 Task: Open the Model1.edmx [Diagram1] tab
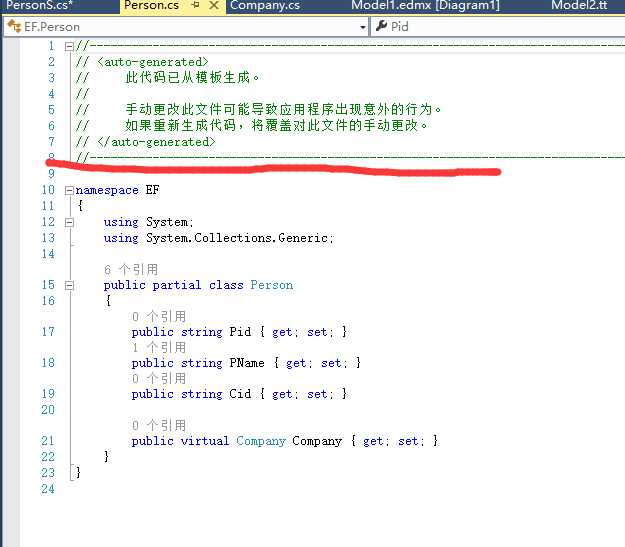425,6
